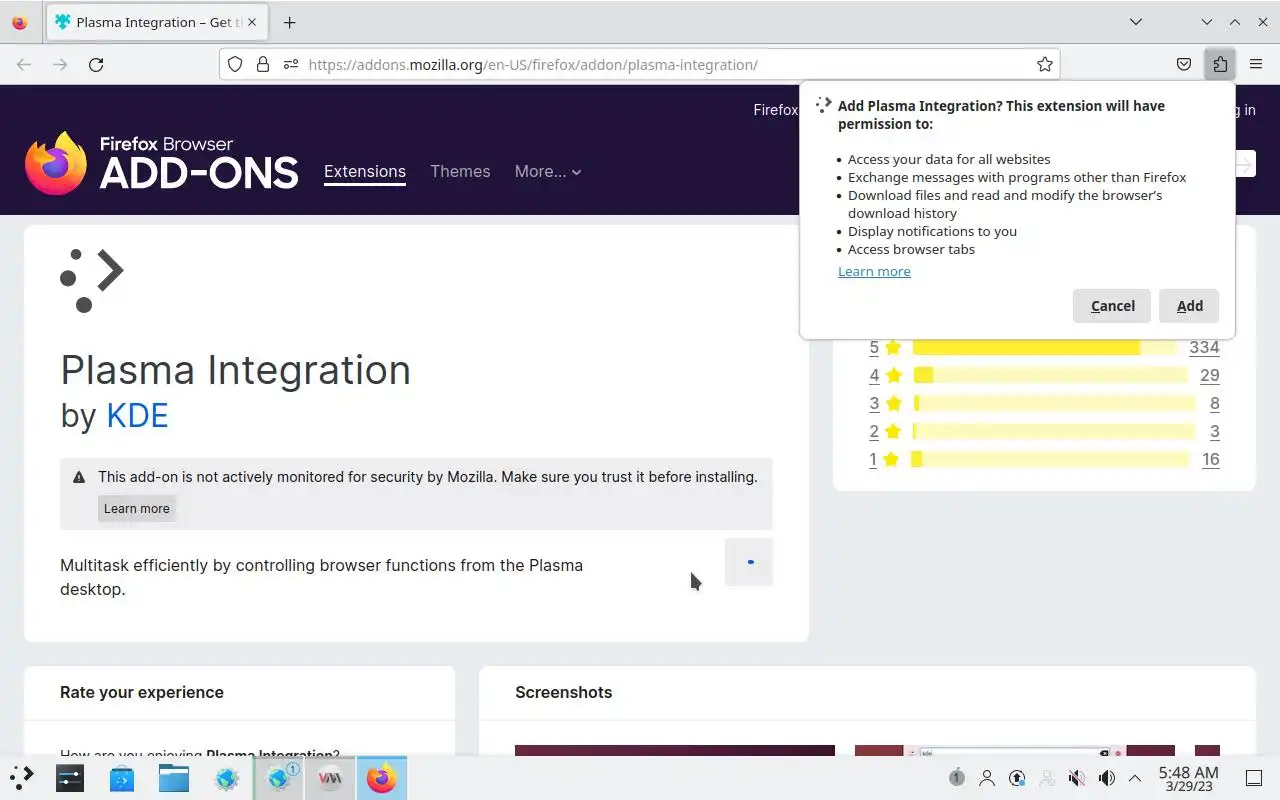Click the Plasma Integration add-on icon
Screen dimensions: 1280x800
pyautogui.click(x=92, y=281)
